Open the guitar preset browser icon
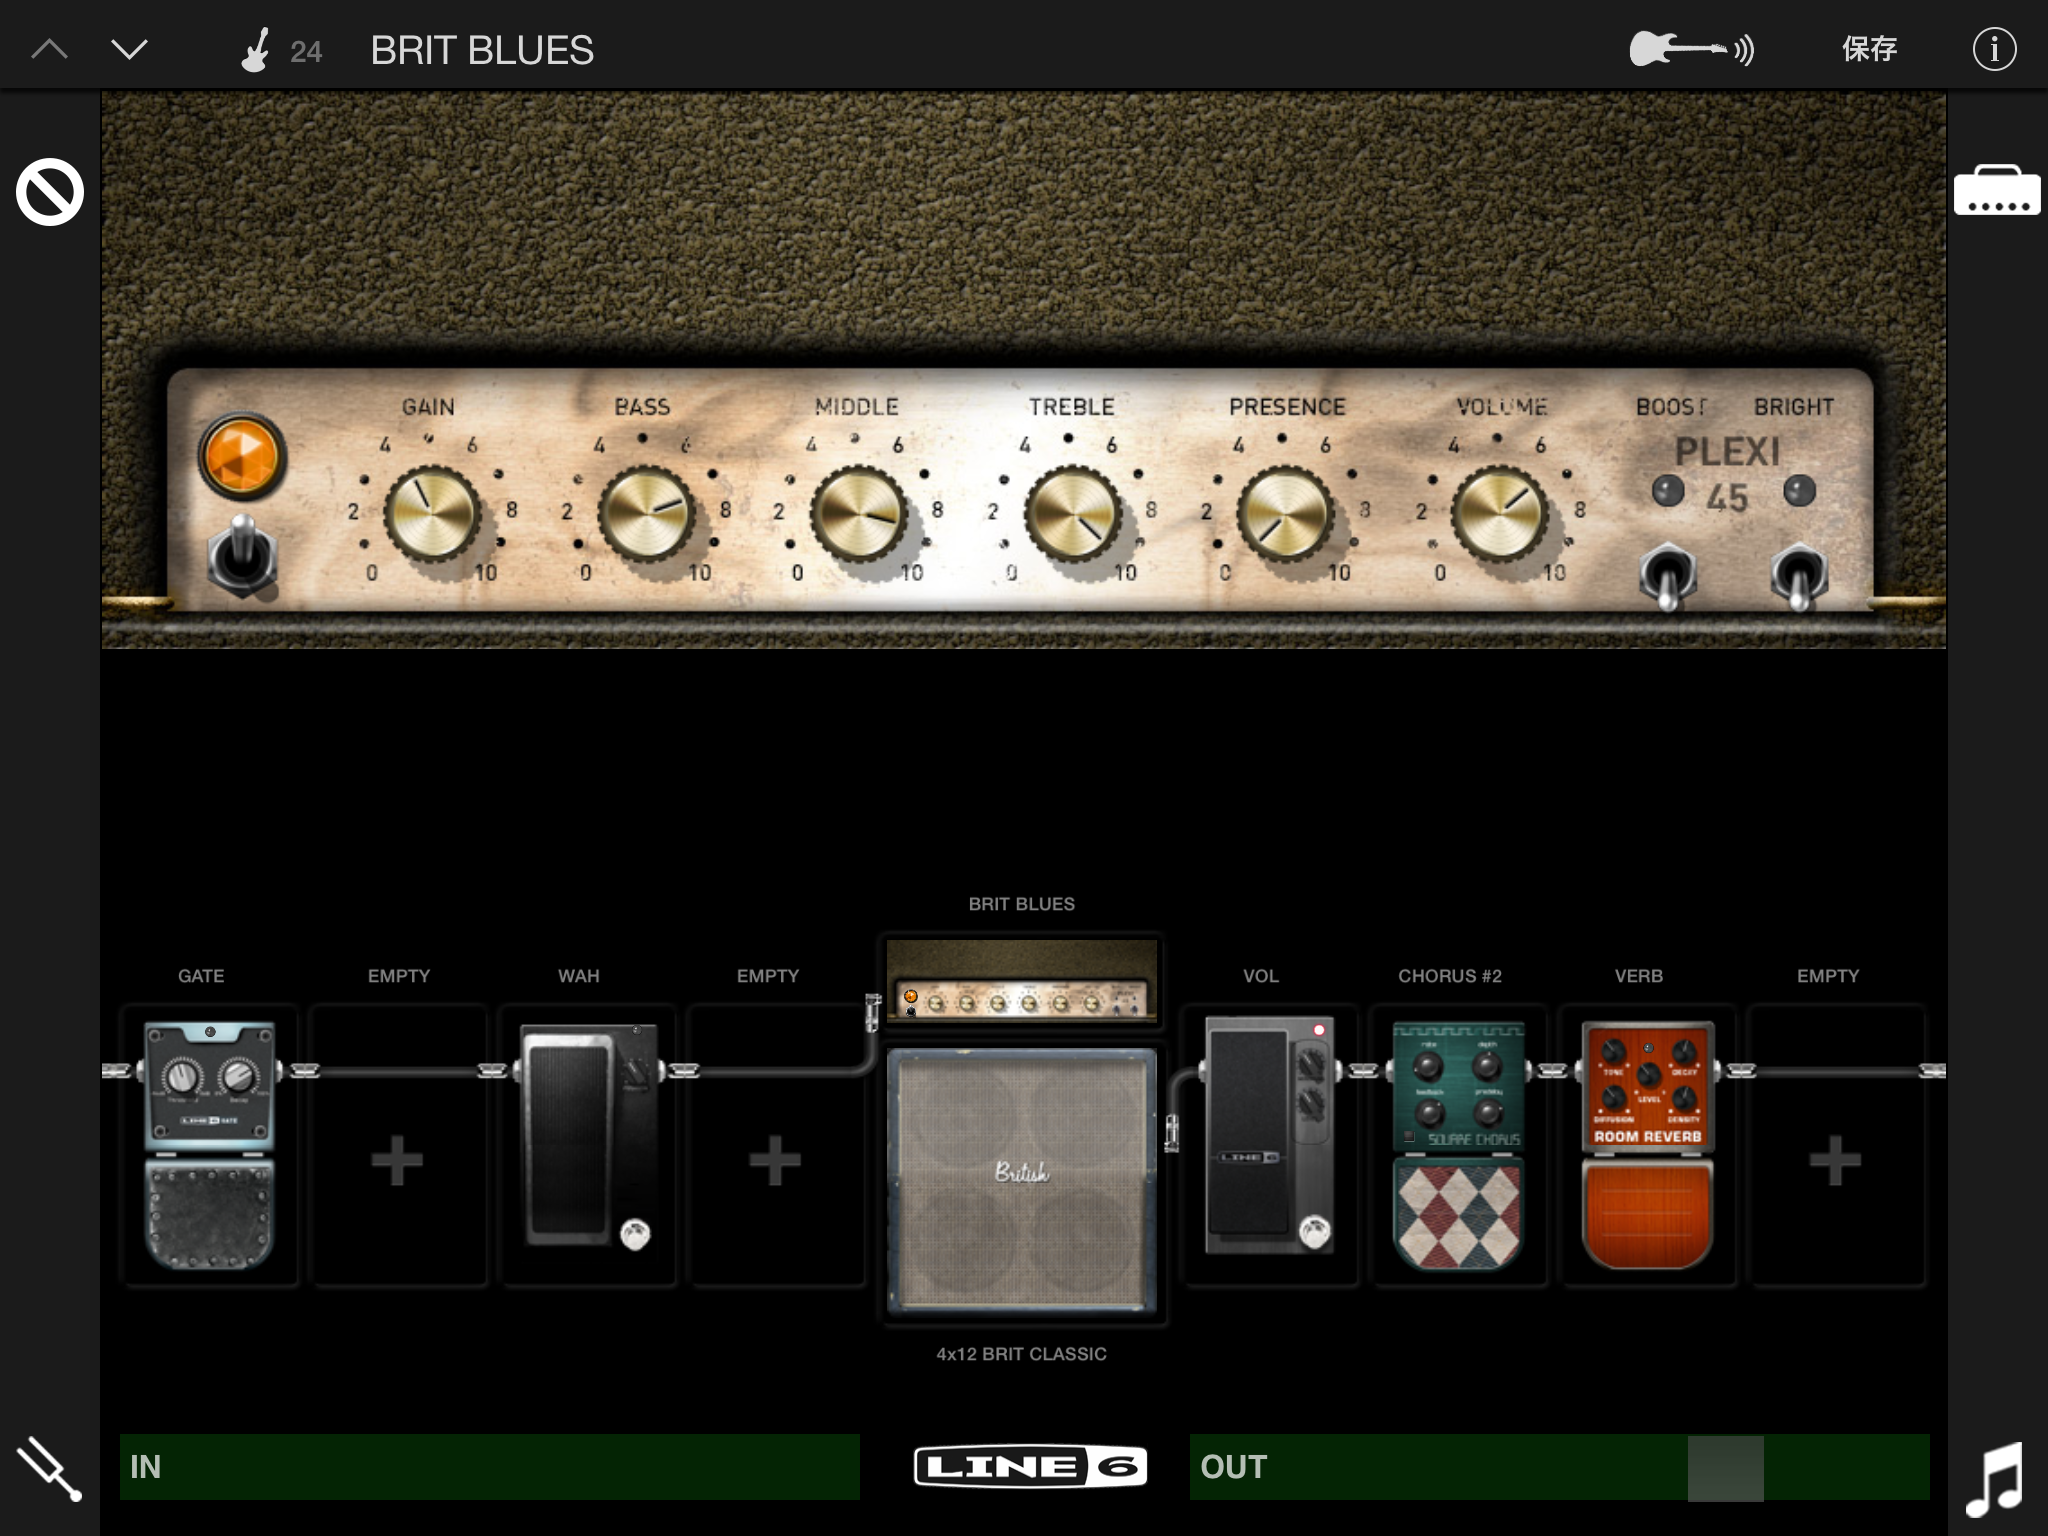Viewport: 2048px width, 1536px height. pos(256,50)
